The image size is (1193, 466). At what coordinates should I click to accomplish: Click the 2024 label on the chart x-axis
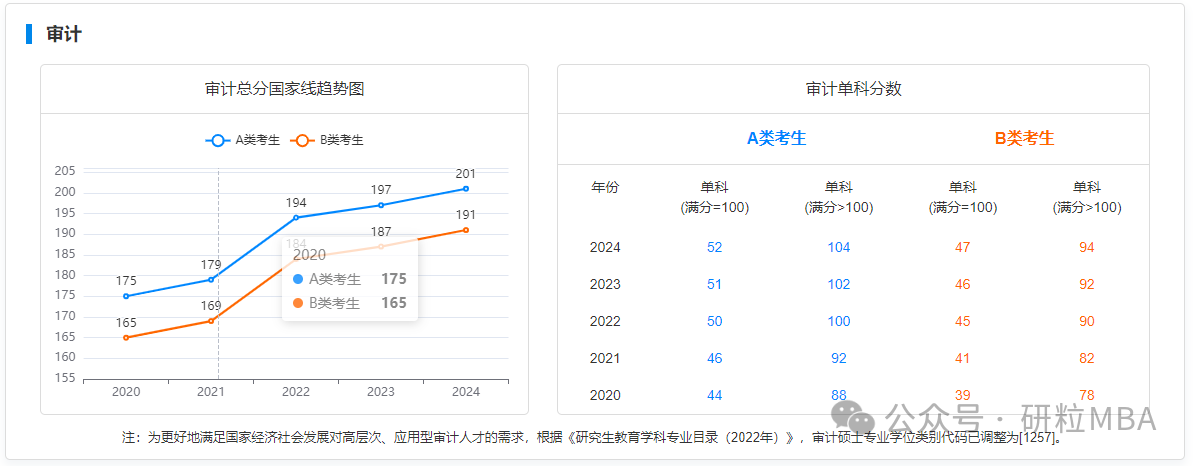point(466,392)
